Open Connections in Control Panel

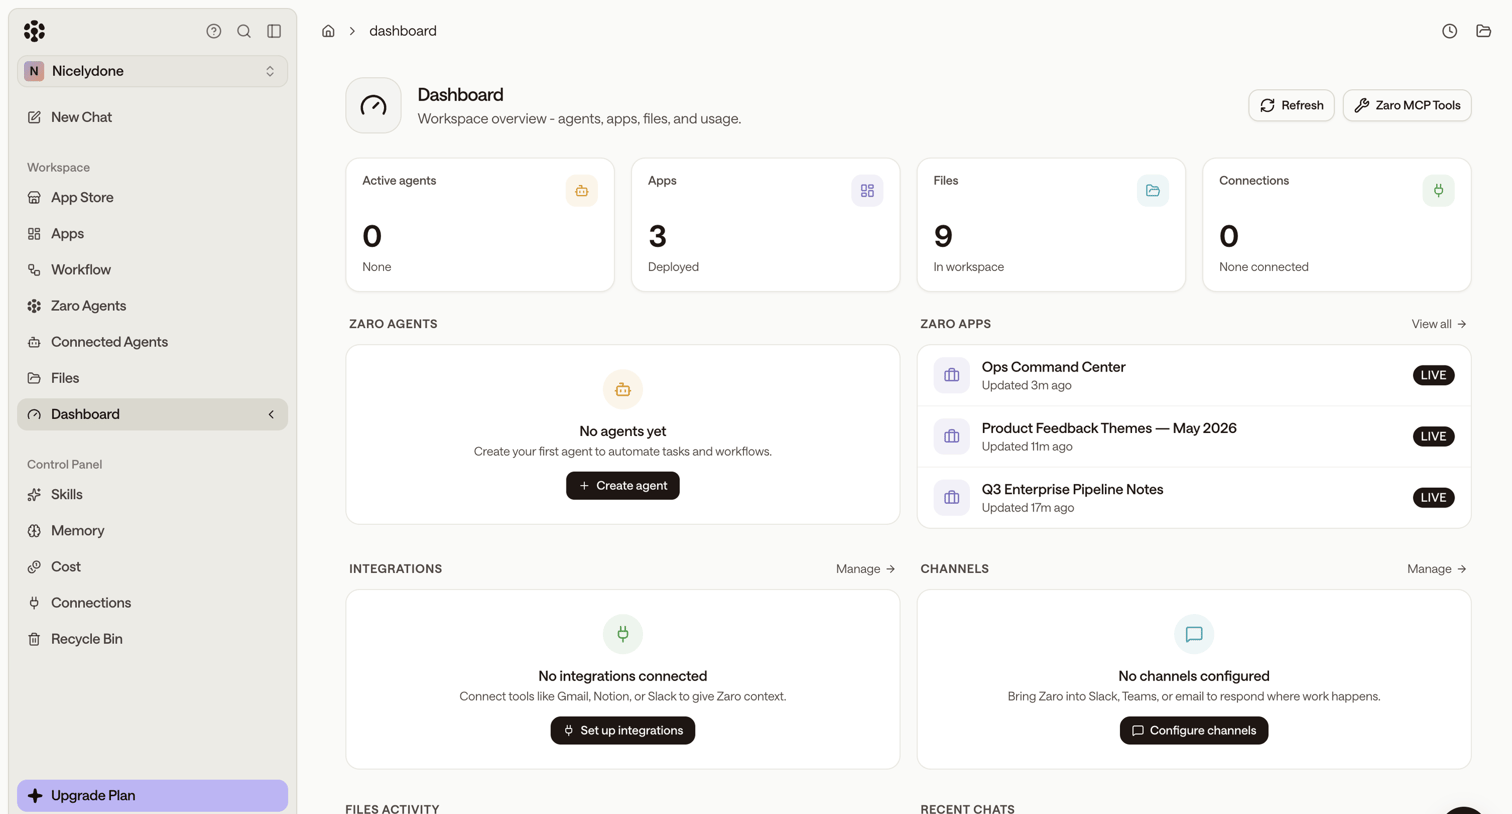click(x=152, y=603)
